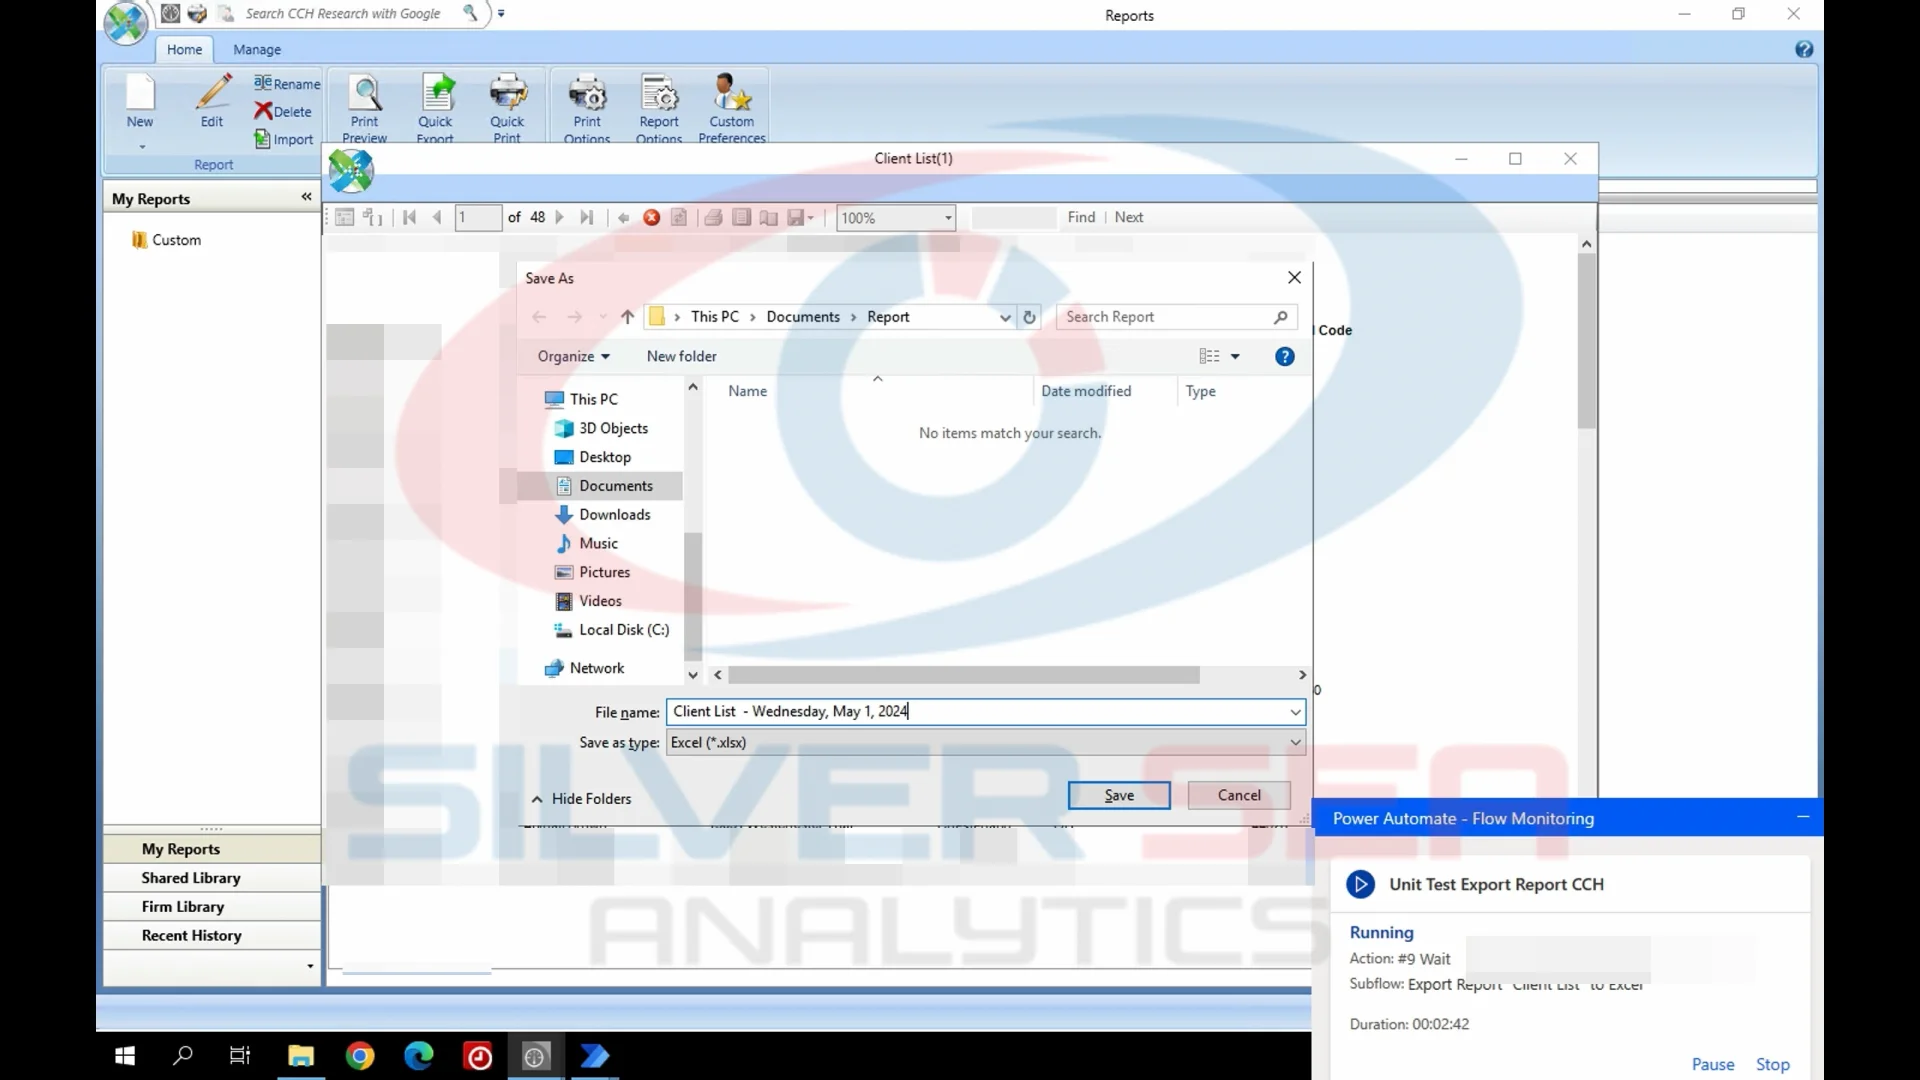Click Find in the viewer toolbar
Viewport: 1920px width, 1080px height.
[1081, 217]
